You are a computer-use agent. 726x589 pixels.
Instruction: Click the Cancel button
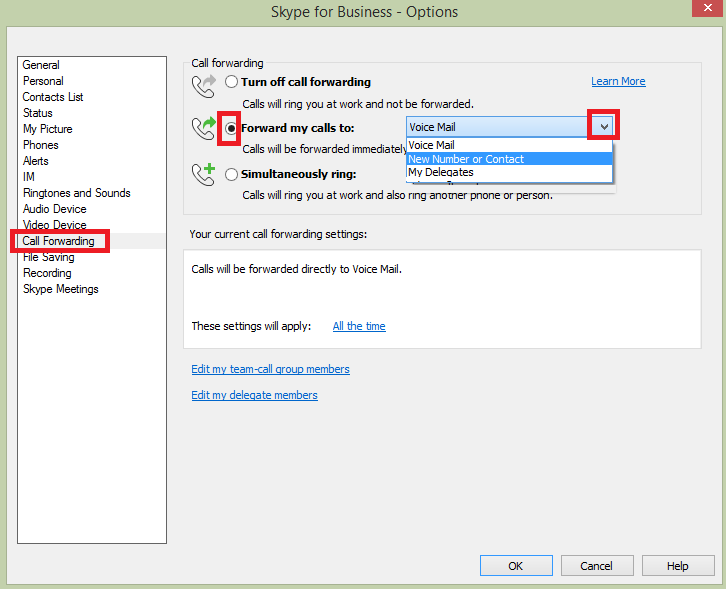coord(596,565)
